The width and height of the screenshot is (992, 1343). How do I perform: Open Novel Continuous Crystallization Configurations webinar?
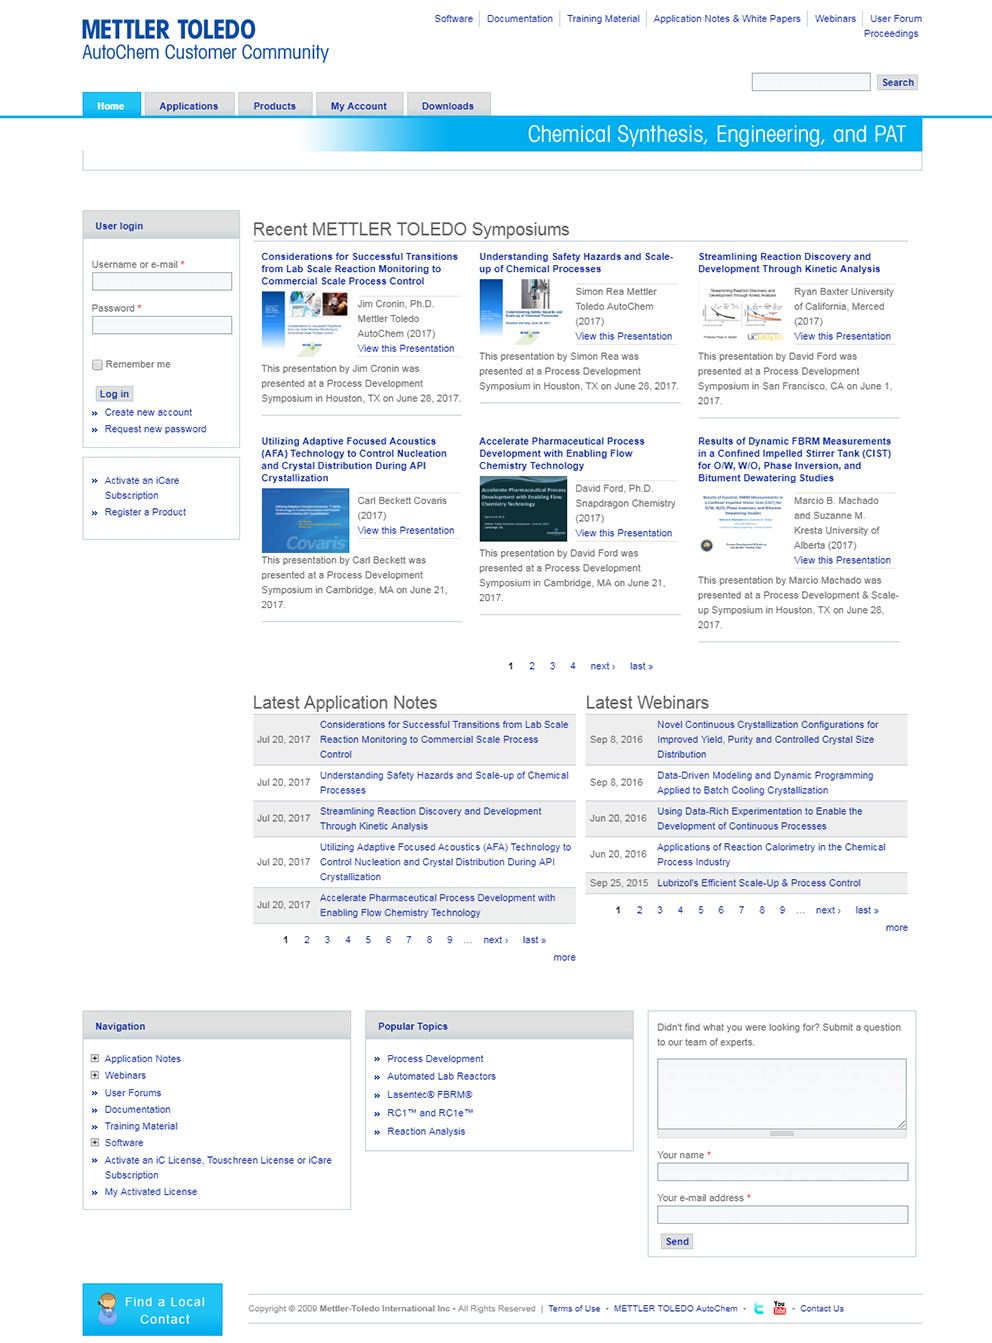click(x=768, y=740)
